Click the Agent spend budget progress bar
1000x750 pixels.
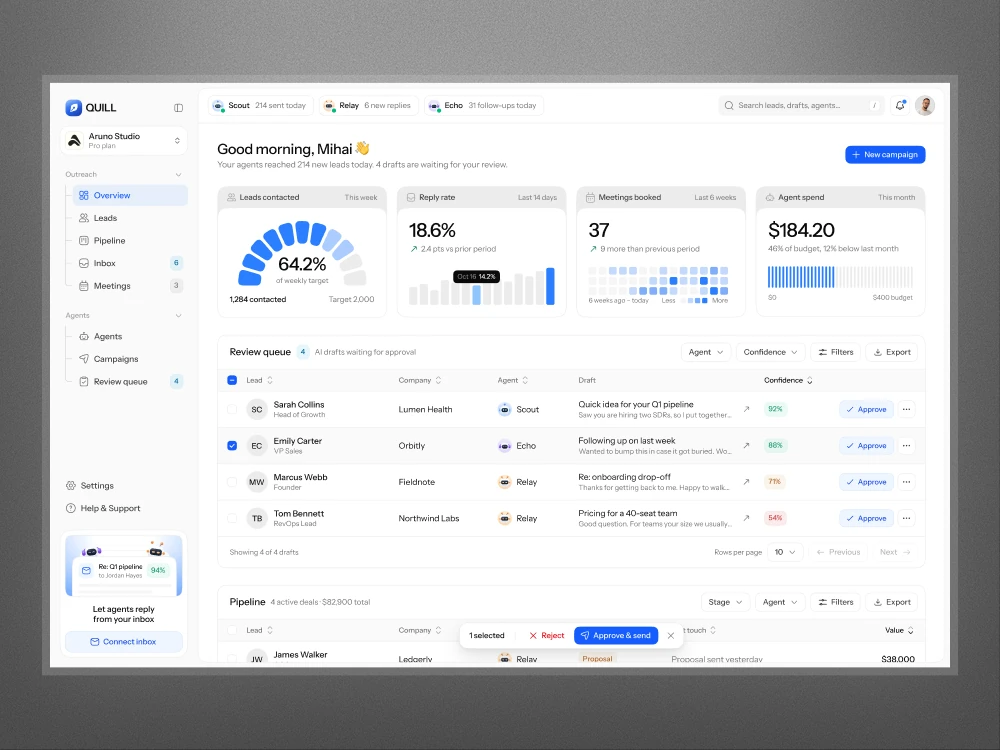click(x=840, y=277)
